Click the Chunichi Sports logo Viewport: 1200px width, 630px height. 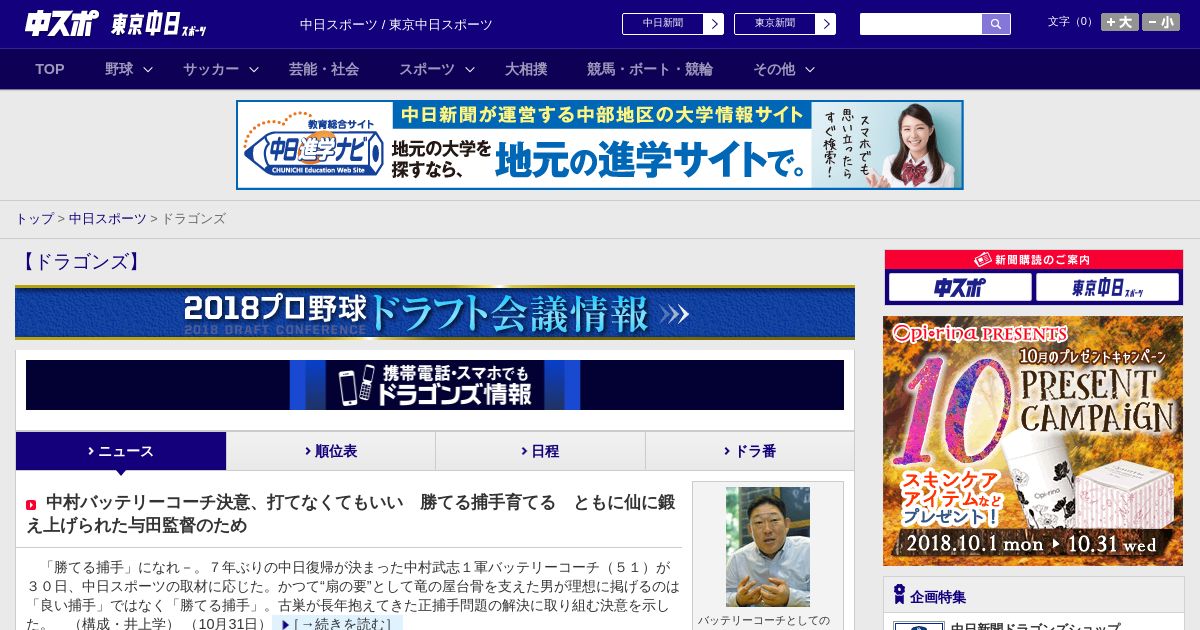tap(62, 23)
